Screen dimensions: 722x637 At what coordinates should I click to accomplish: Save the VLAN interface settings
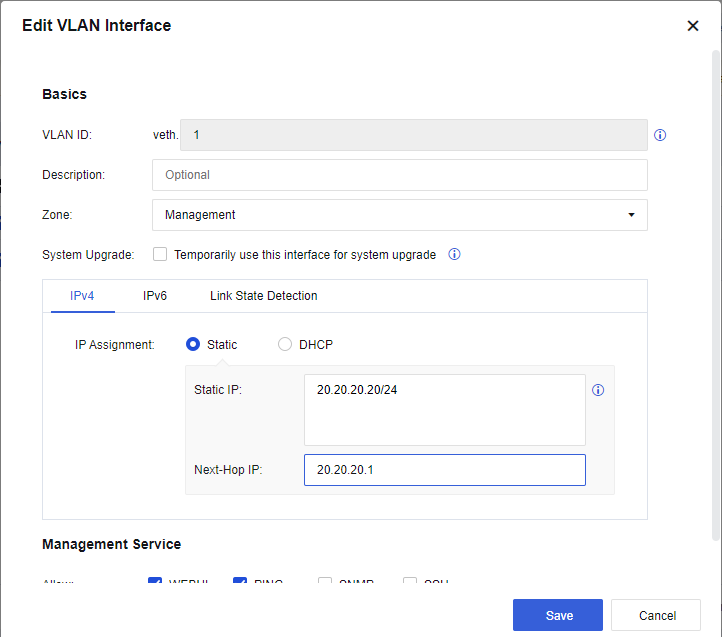[558, 615]
